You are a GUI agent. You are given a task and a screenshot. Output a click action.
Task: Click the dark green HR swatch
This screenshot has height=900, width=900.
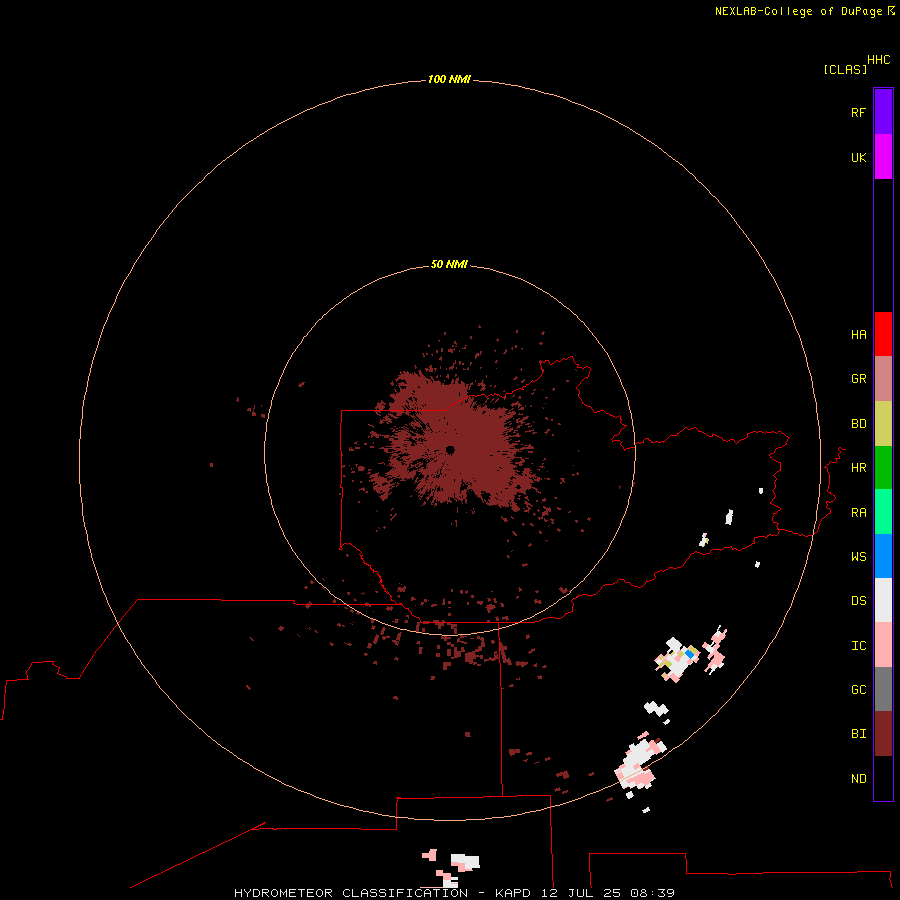tap(883, 468)
